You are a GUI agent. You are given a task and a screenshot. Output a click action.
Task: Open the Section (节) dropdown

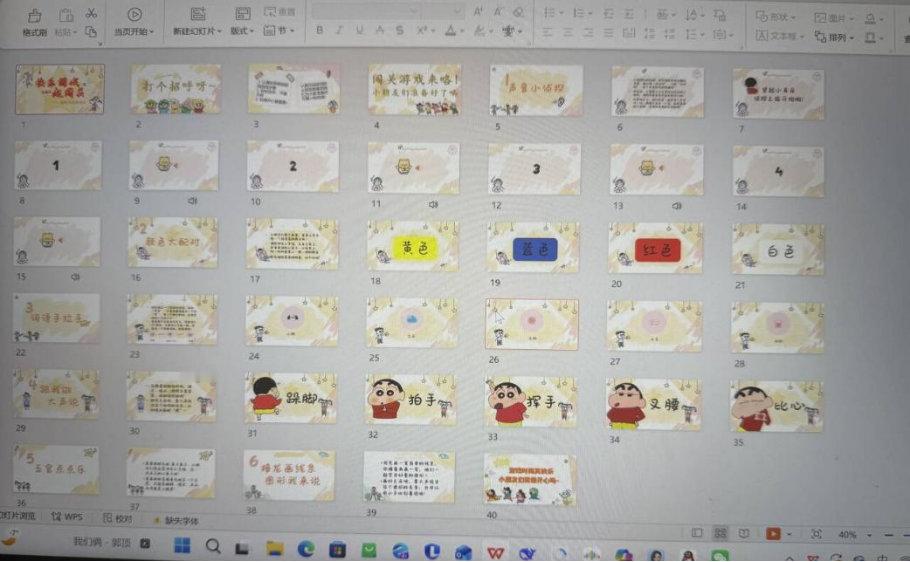279,30
